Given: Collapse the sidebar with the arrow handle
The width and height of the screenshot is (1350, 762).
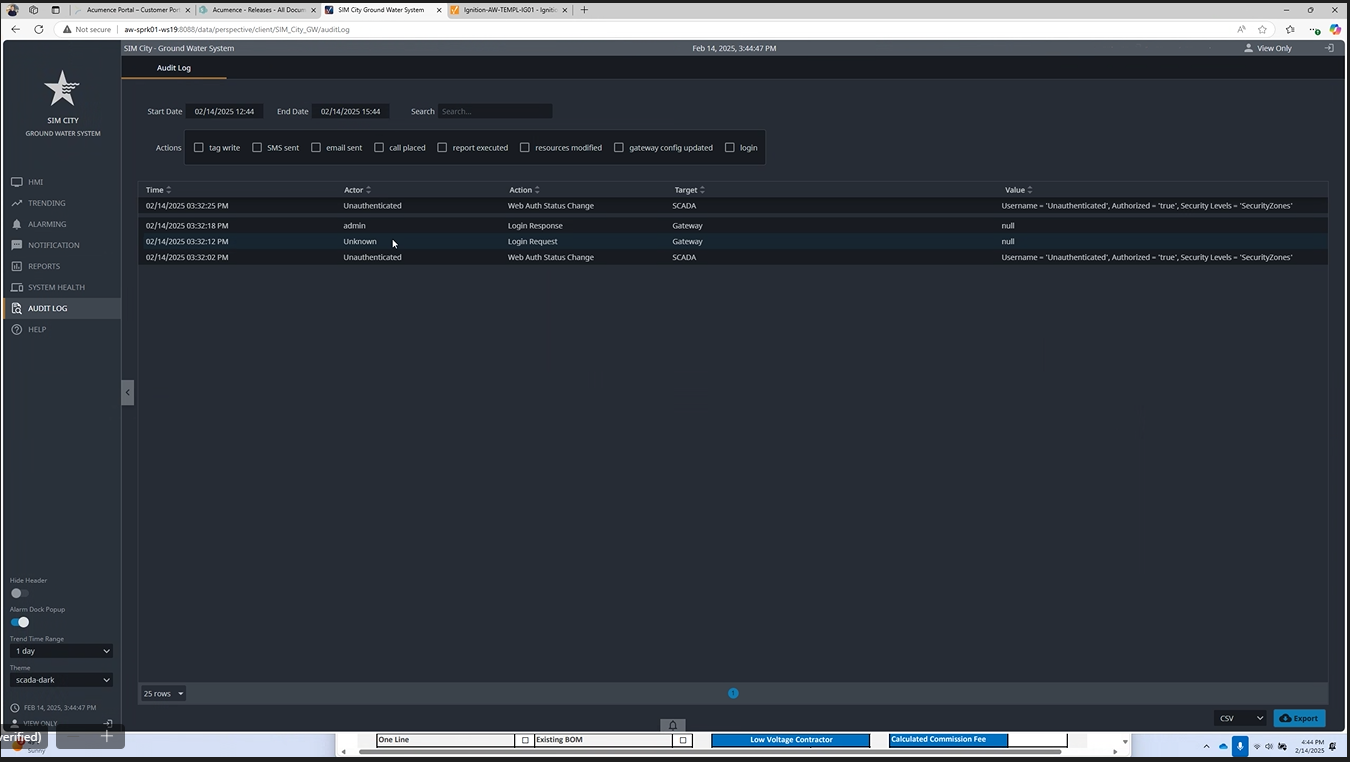Looking at the screenshot, I should (x=127, y=392).
